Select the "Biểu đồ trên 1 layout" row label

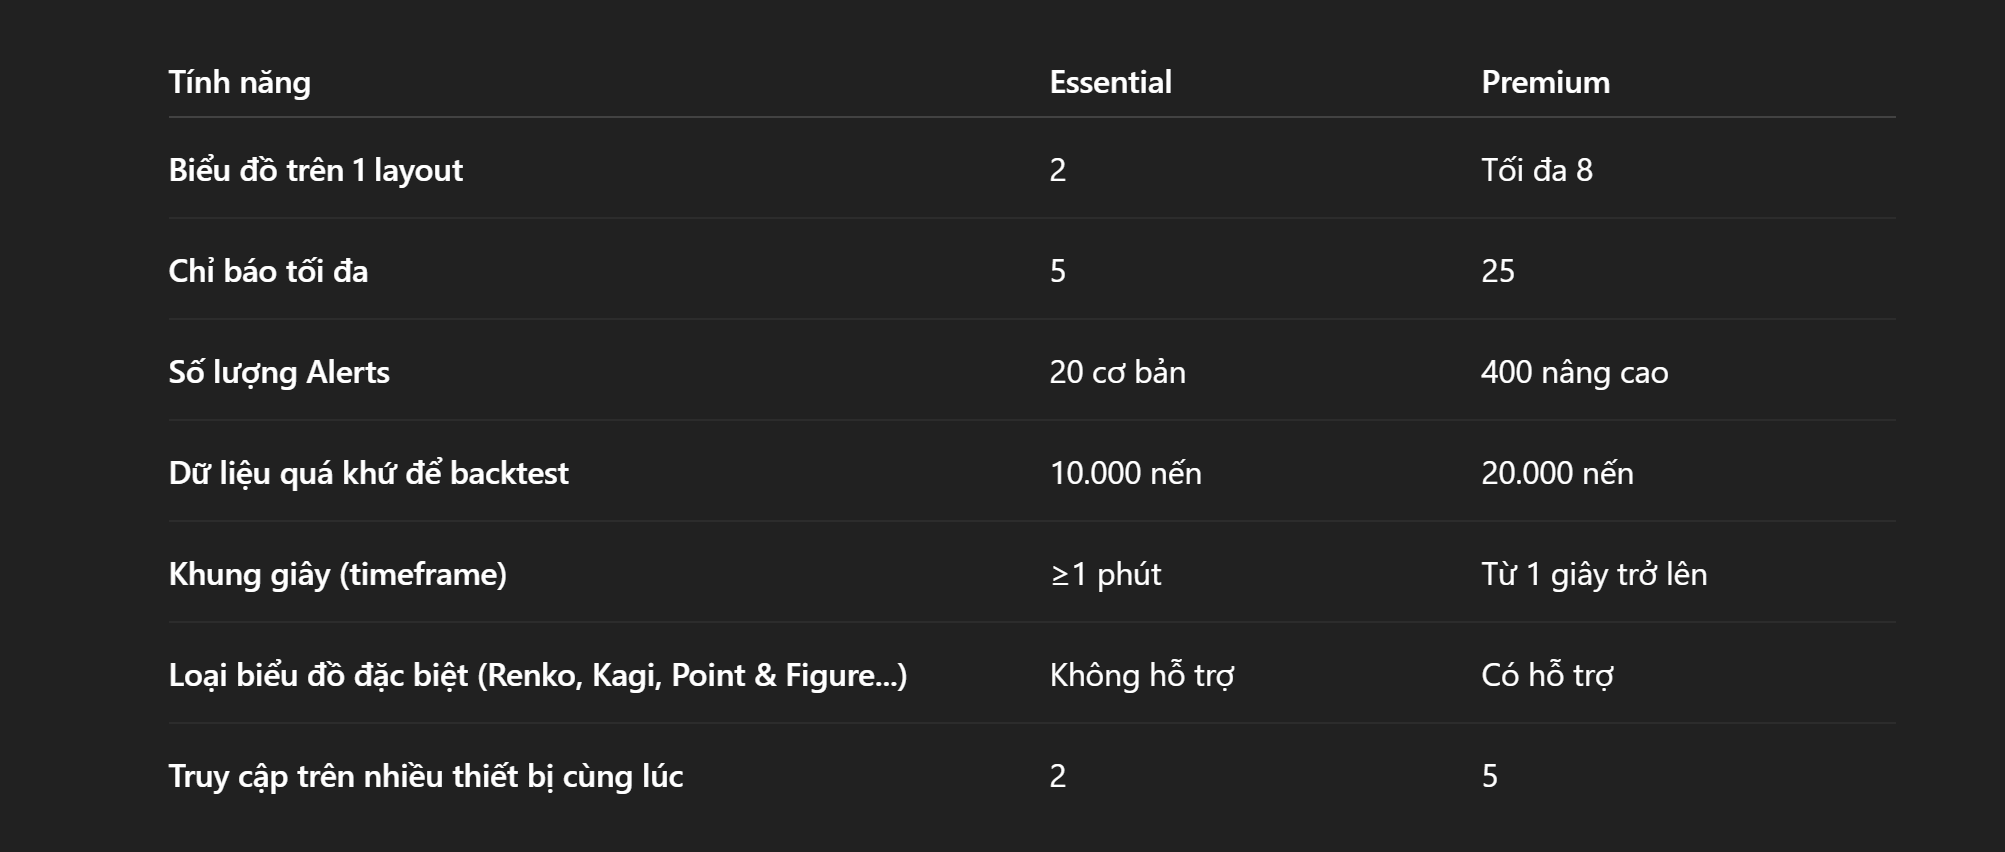[x=315, y=170]
